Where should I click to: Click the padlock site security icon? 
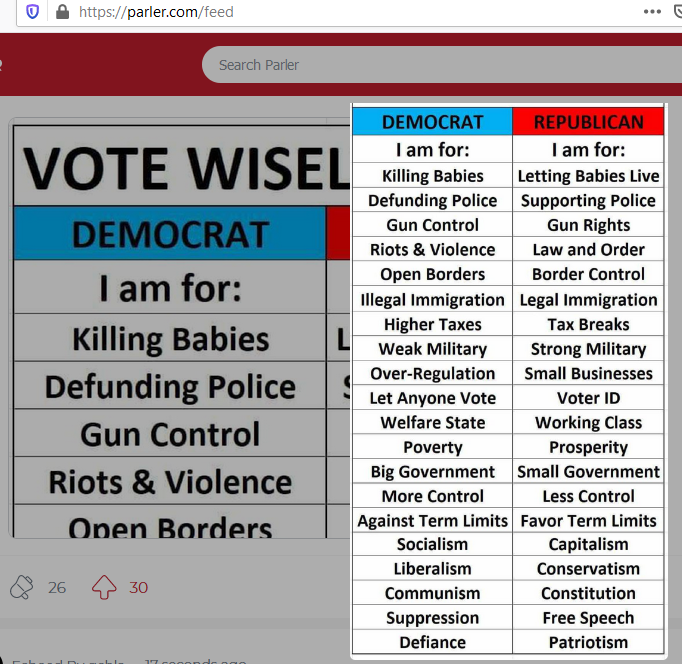click(62, 12)
